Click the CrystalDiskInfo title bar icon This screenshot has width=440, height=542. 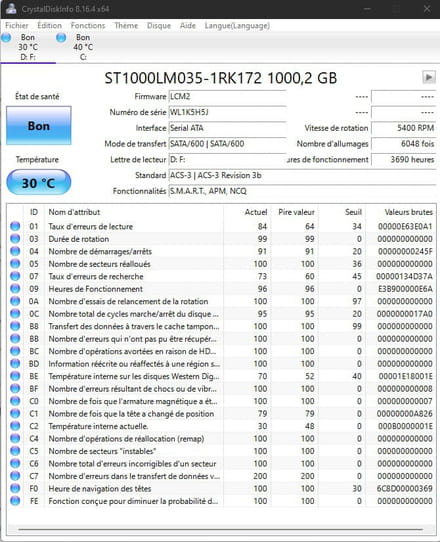click(11, 9)
